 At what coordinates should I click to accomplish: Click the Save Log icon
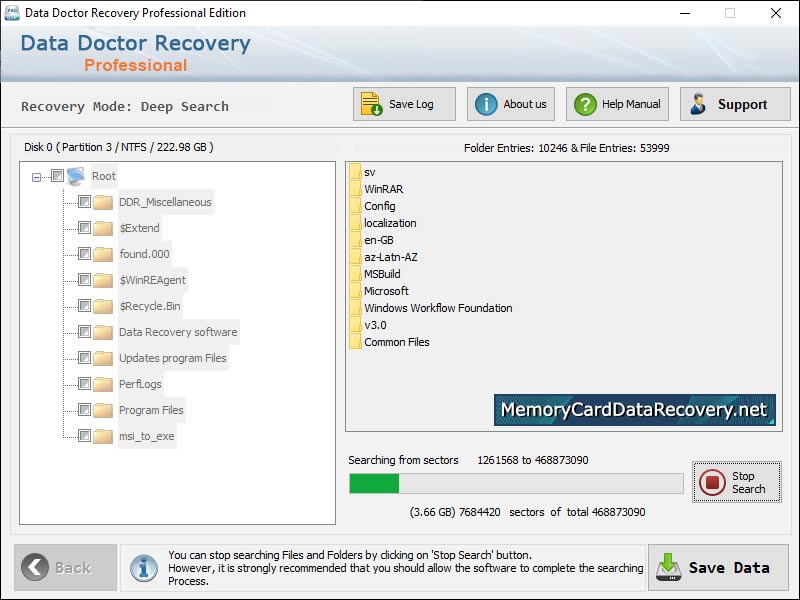[370, 103]
